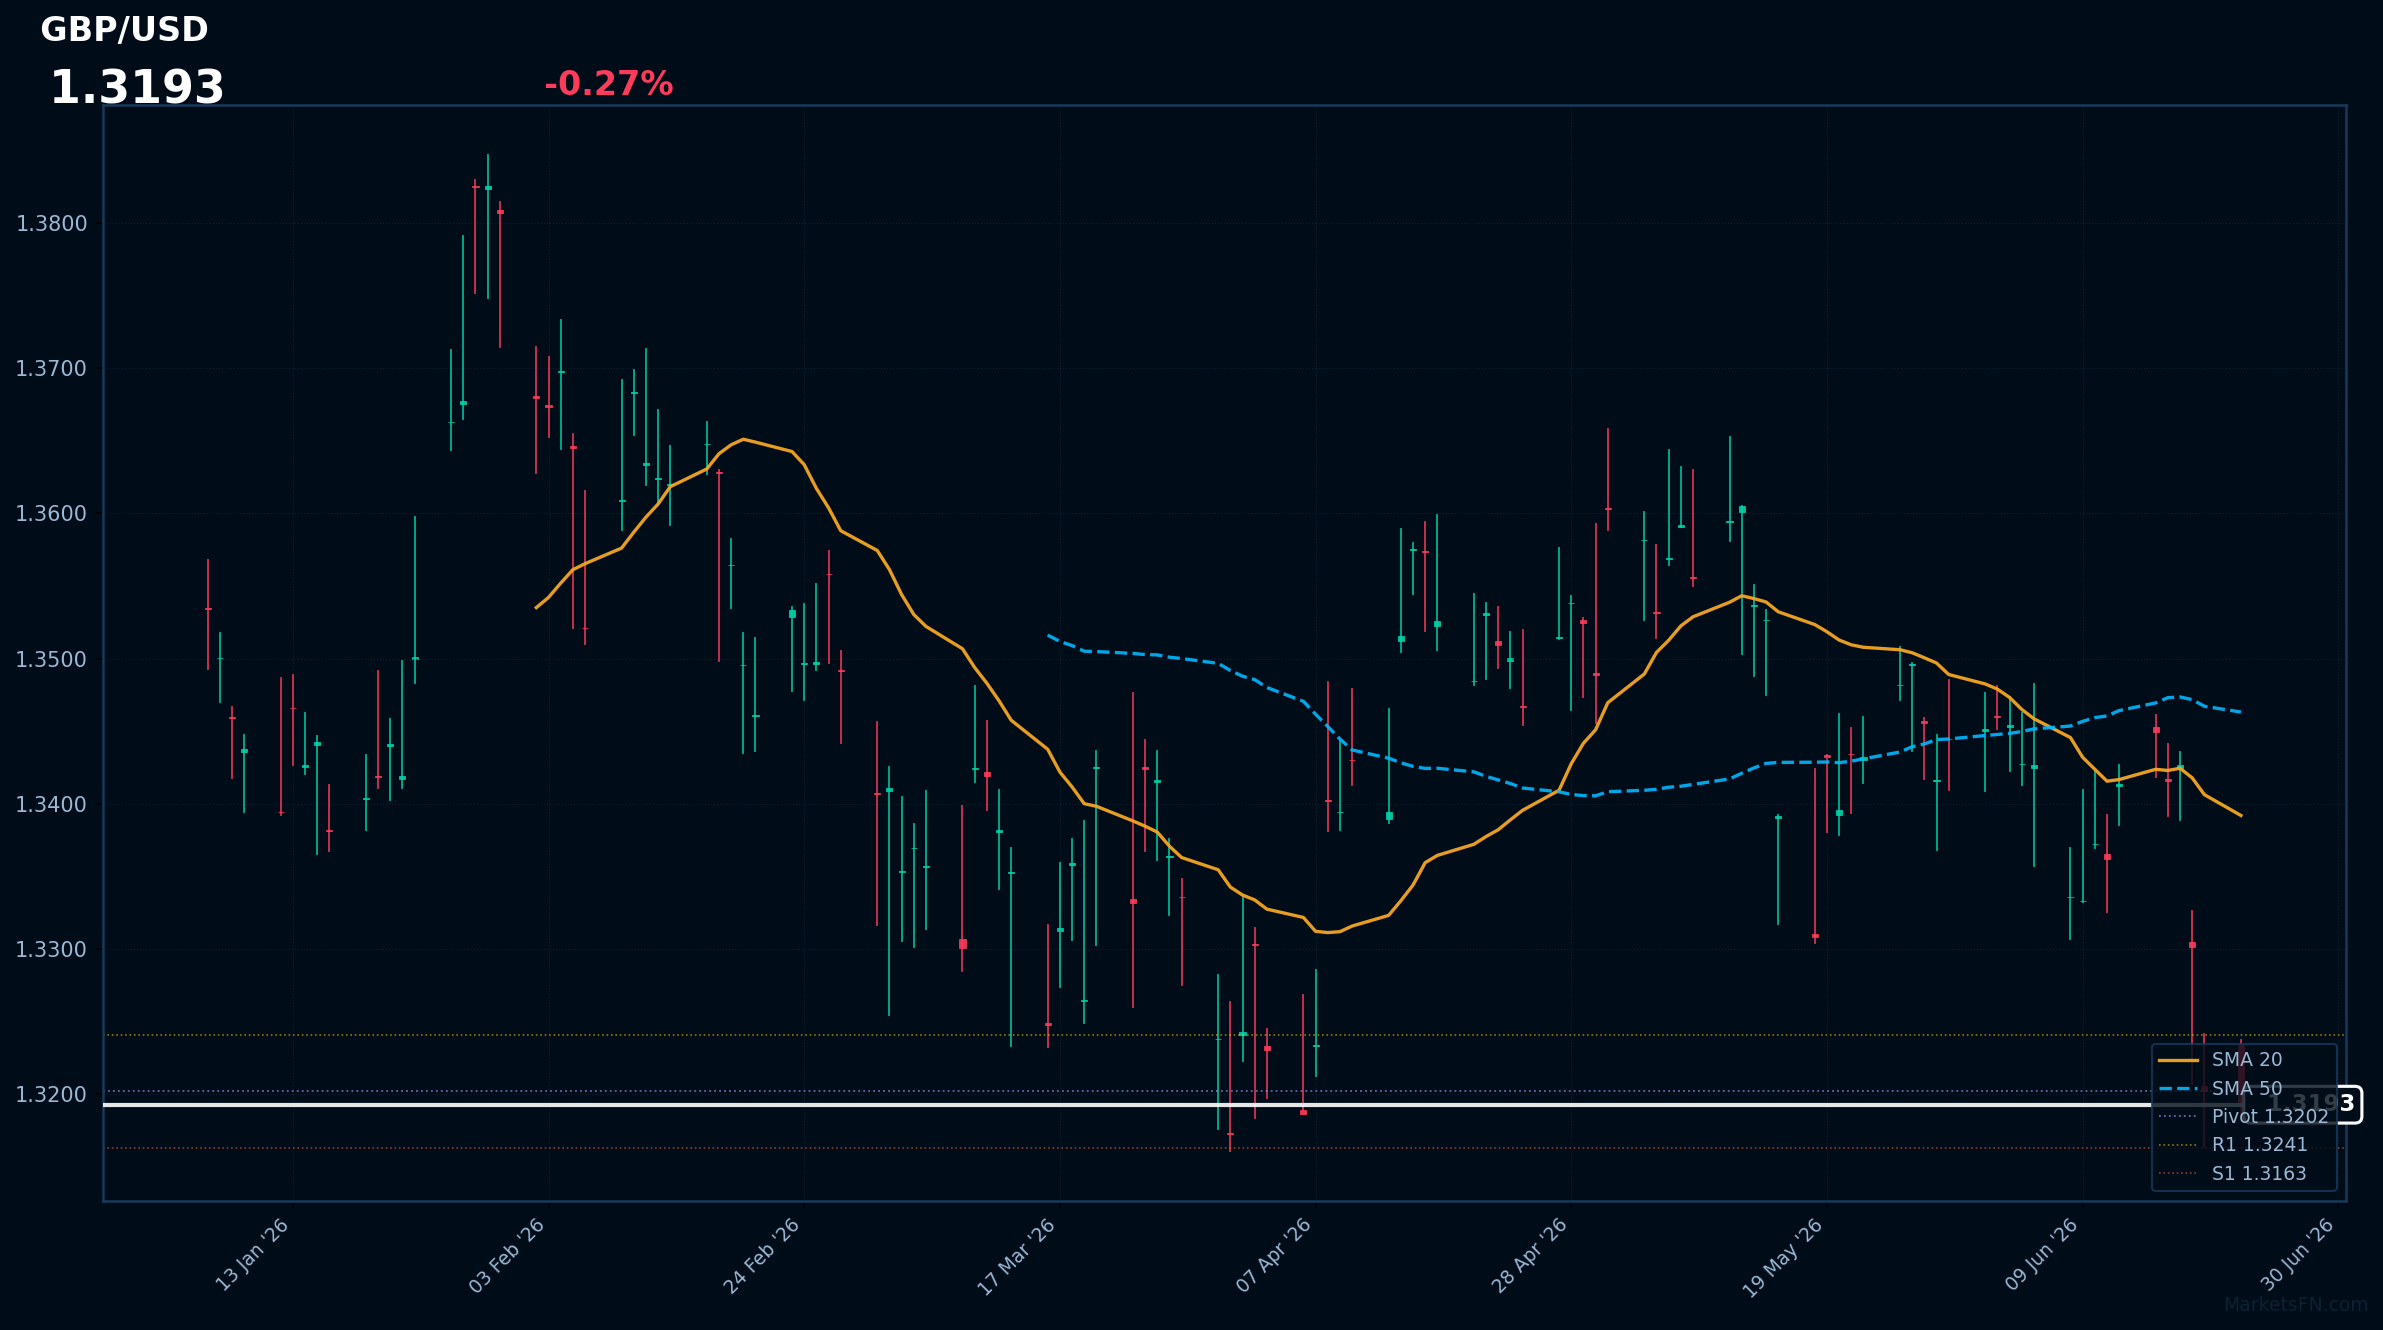Click the 03 Feb '26 date label
This screenshot has height=1330, width=2383.
507,1255
